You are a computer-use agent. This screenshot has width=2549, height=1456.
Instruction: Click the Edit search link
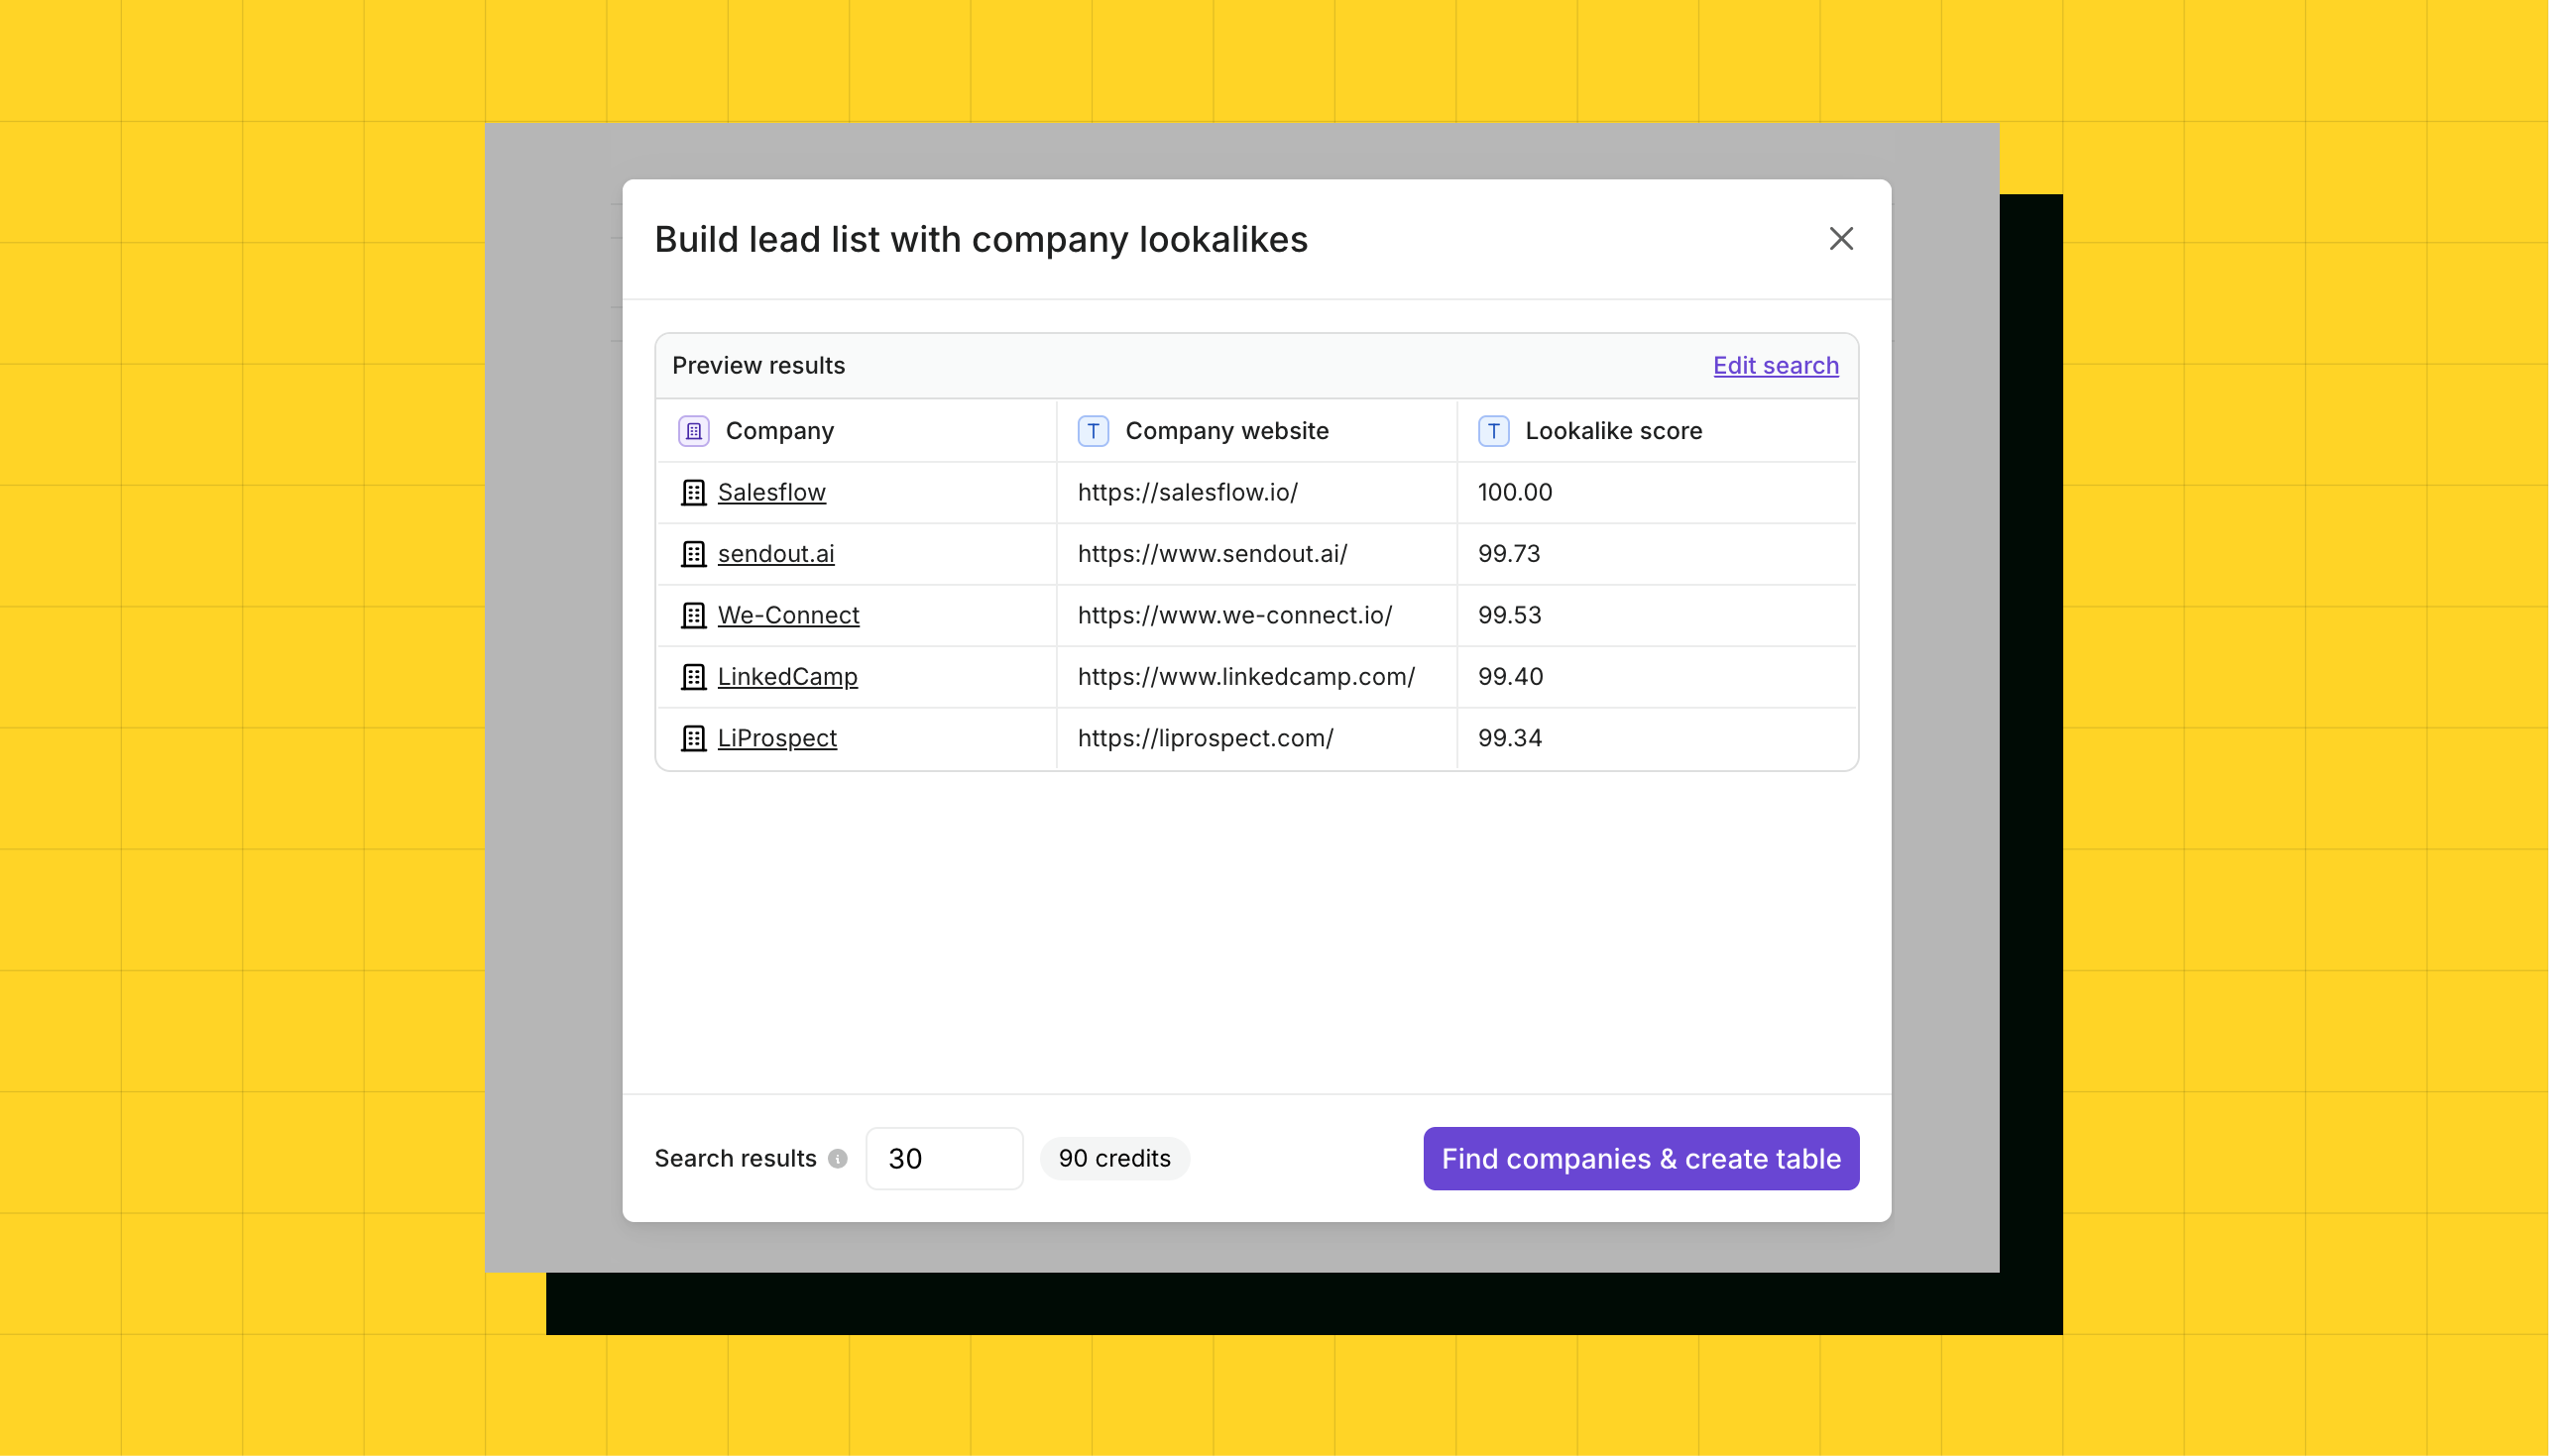click(x=1775, y=365)
